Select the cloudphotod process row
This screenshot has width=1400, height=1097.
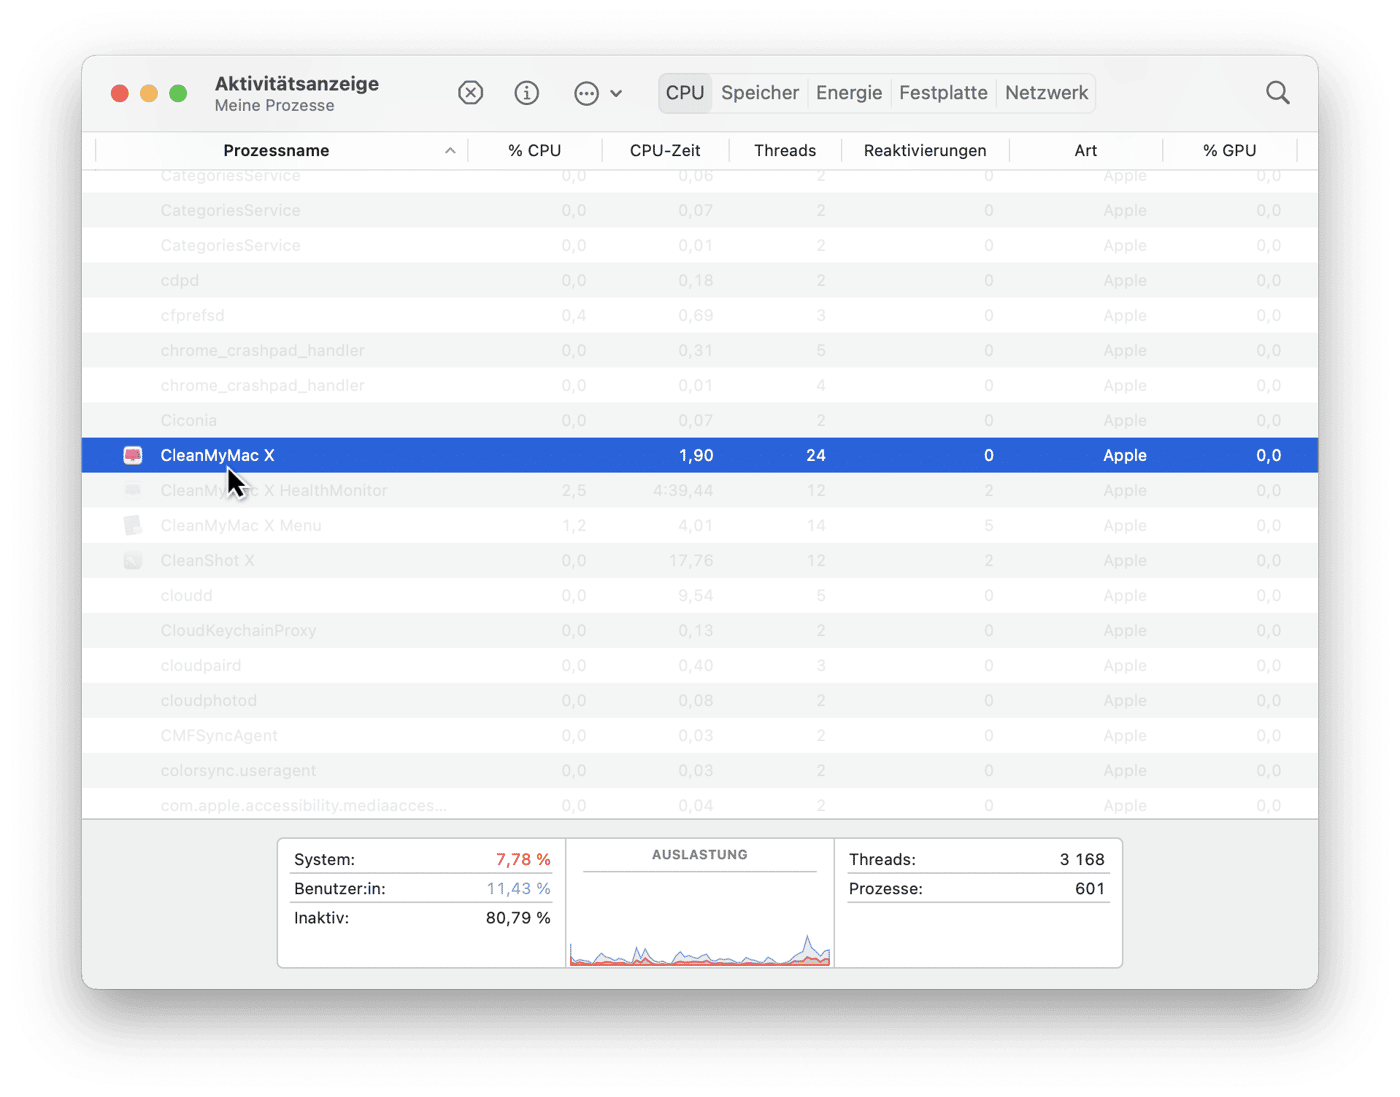(700, 700)
